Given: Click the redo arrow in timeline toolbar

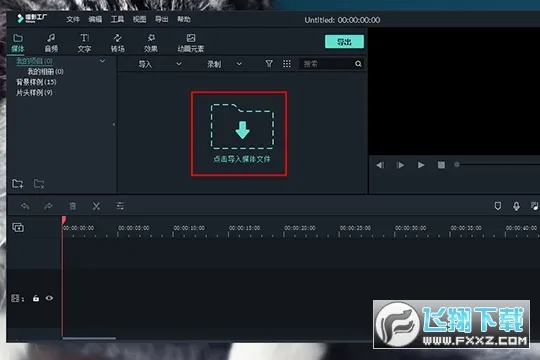Looking at the screenshot, I should (x=49, y=206).
